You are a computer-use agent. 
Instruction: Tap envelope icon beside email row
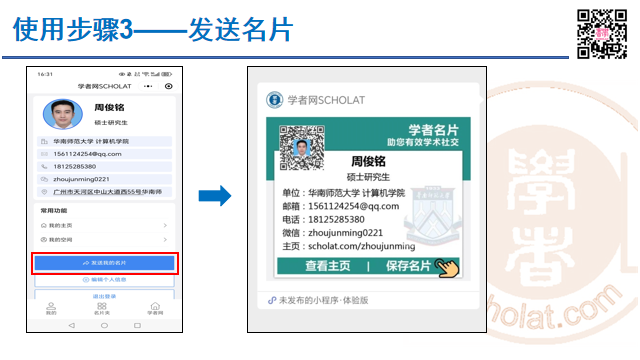click(x=44, y=154)
